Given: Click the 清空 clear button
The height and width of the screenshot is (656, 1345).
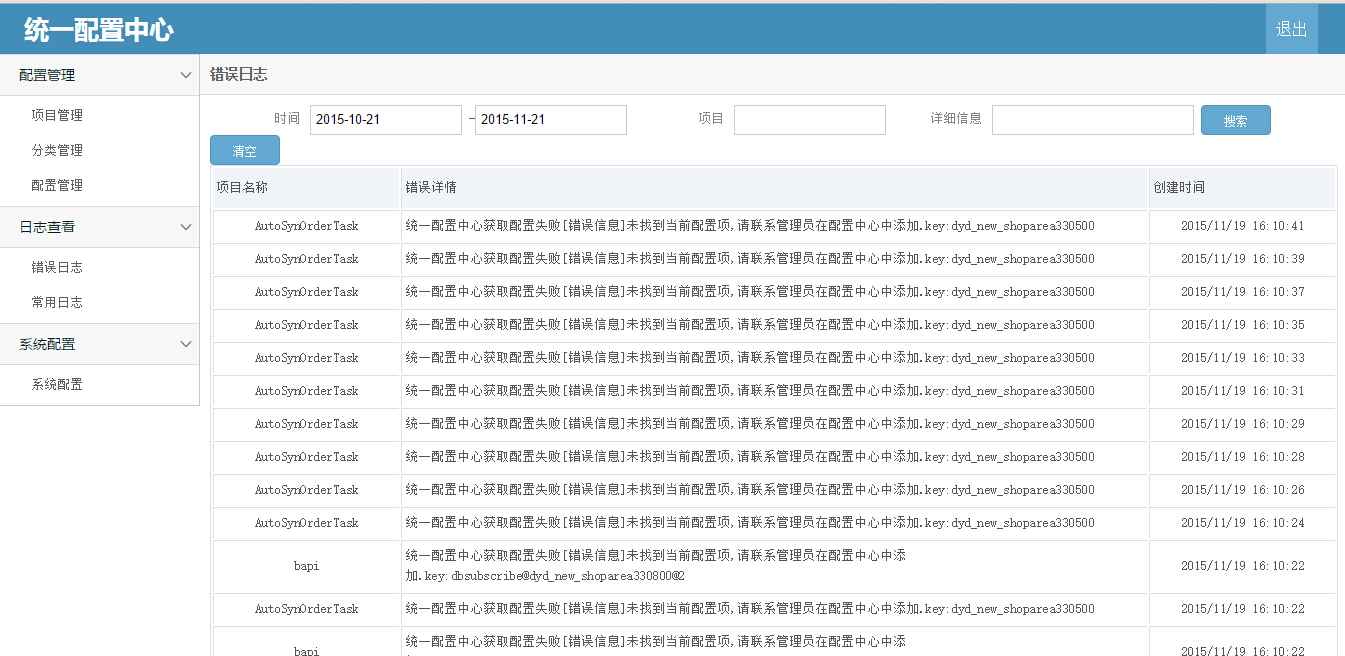Looking at the screenshot, I should click(x=245, y=150).
